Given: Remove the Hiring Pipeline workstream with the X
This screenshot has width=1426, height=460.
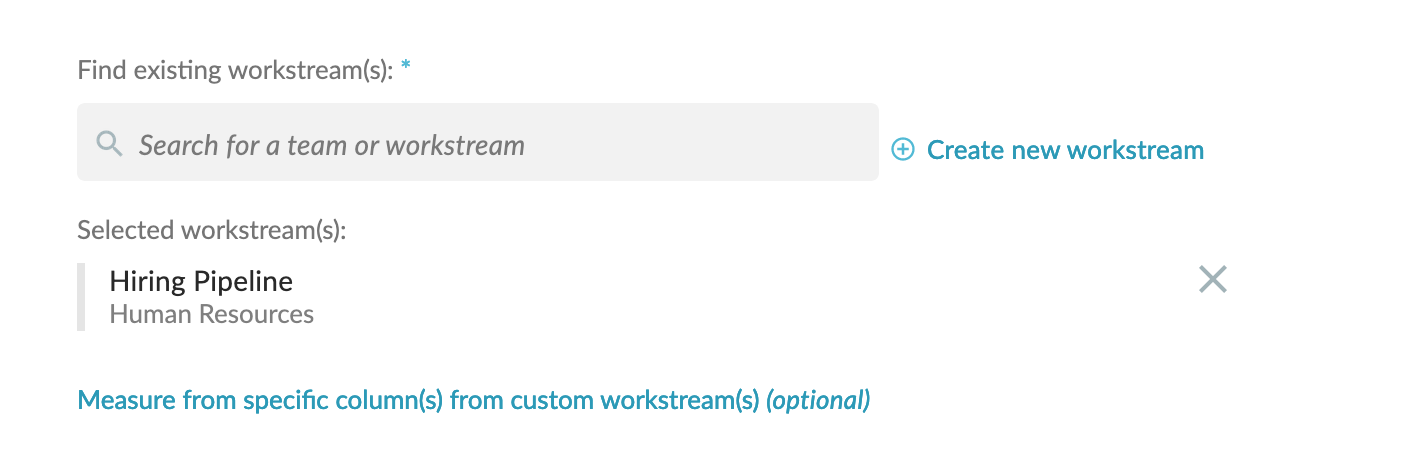Looking at the screenshot, I should [1212, 279].
